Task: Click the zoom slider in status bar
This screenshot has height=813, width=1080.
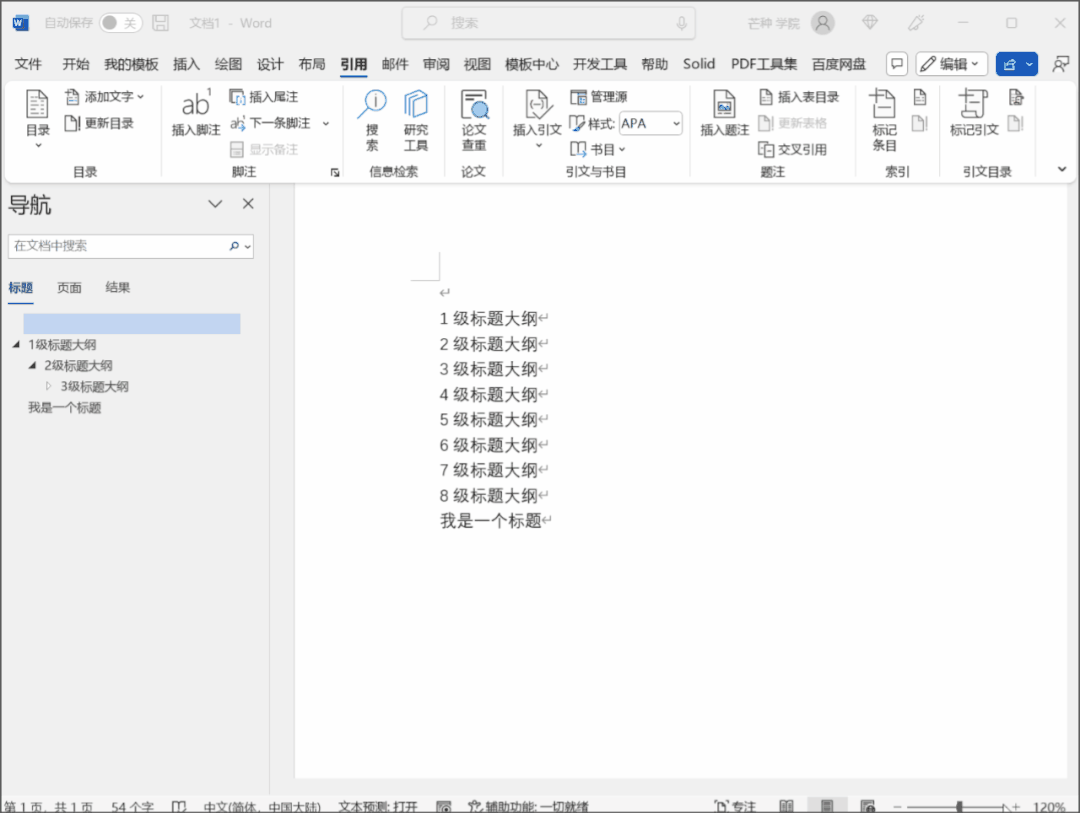Action: (959, 806)
